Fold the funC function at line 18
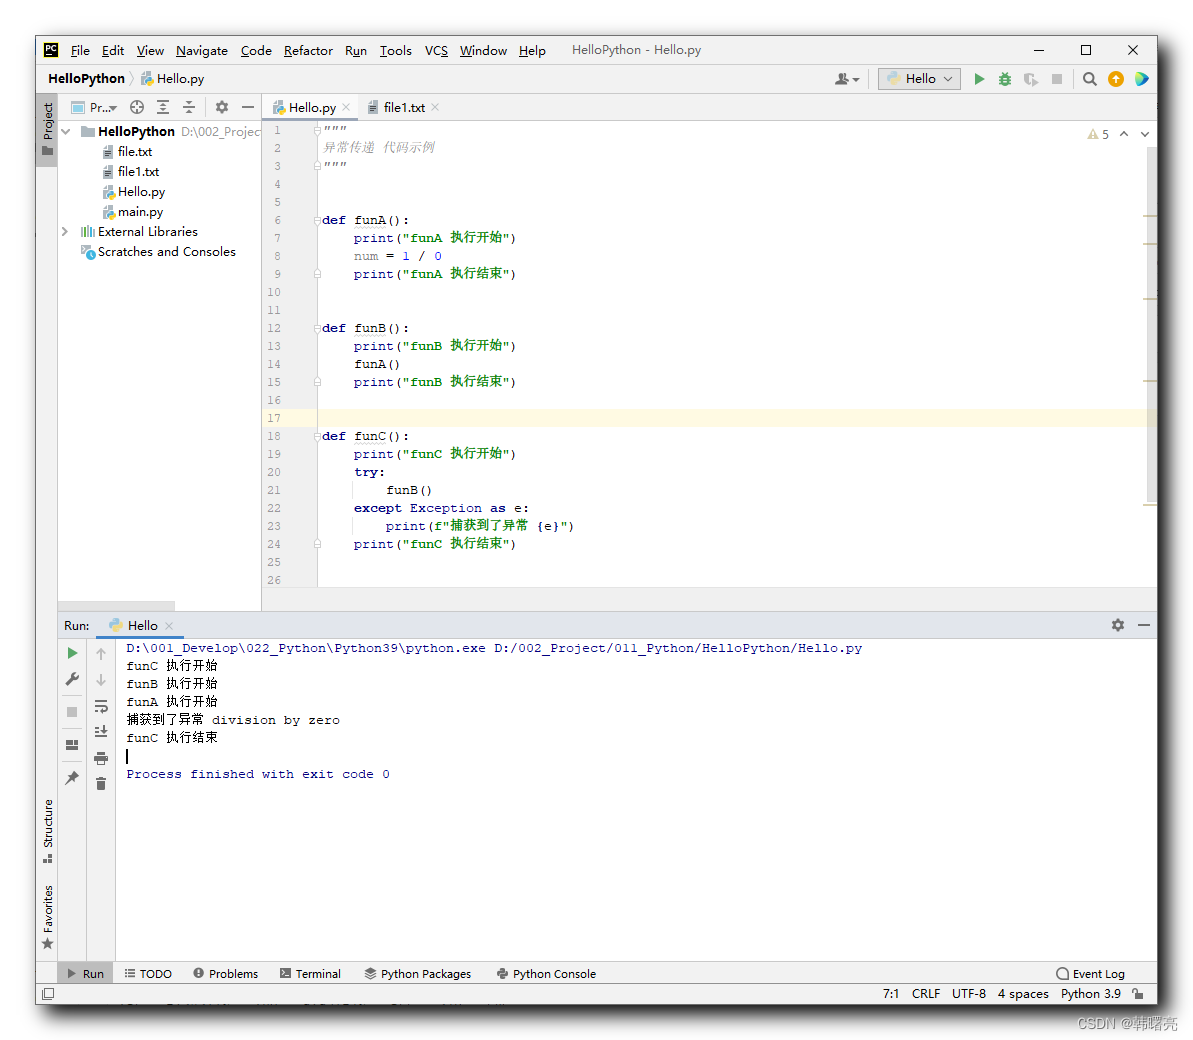1193x1040 pixels. (x=317, y=437)
